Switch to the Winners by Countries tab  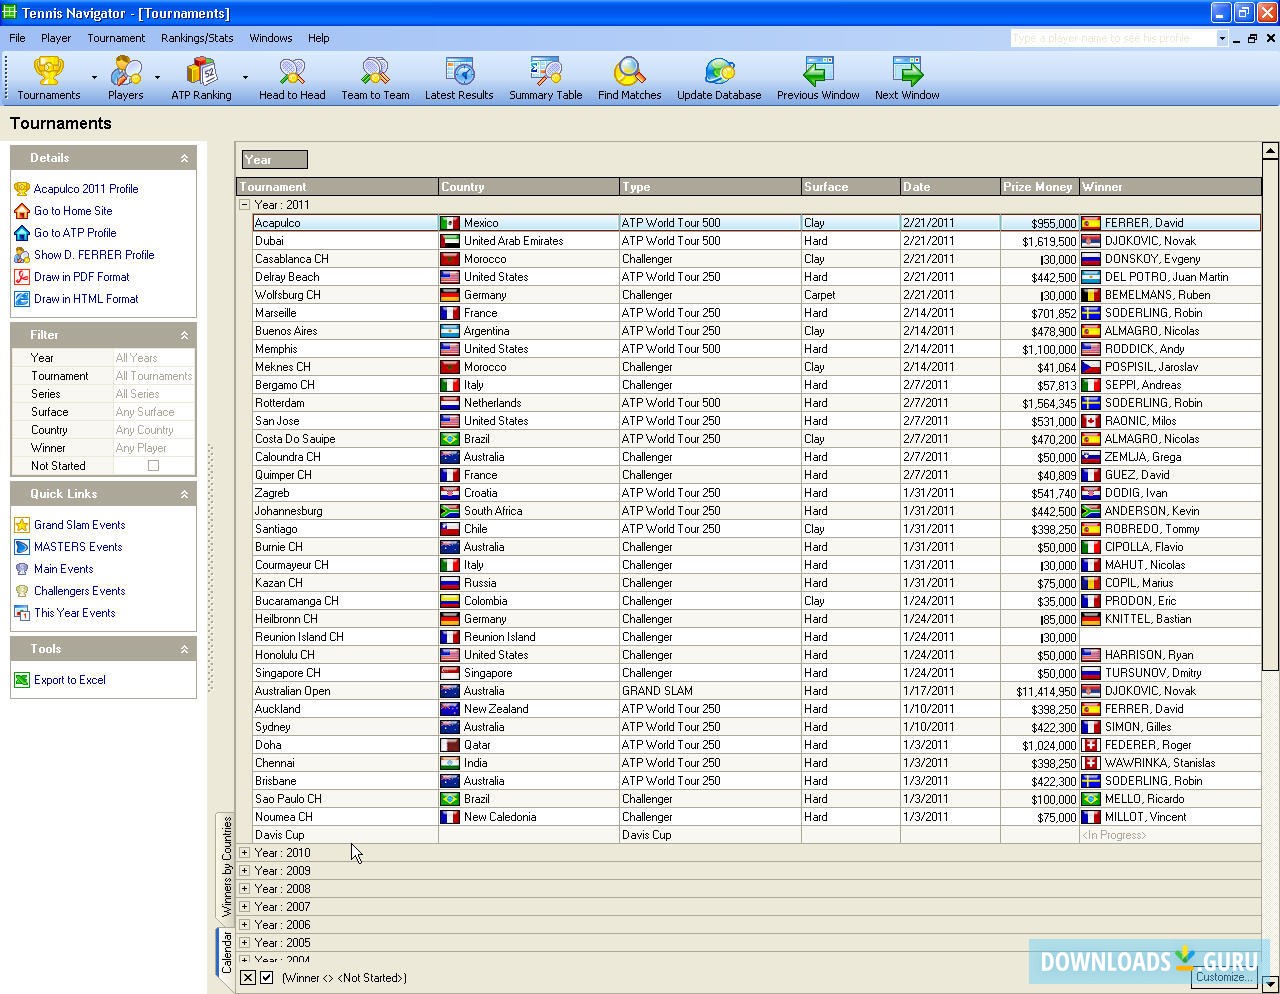pos(226,866)
